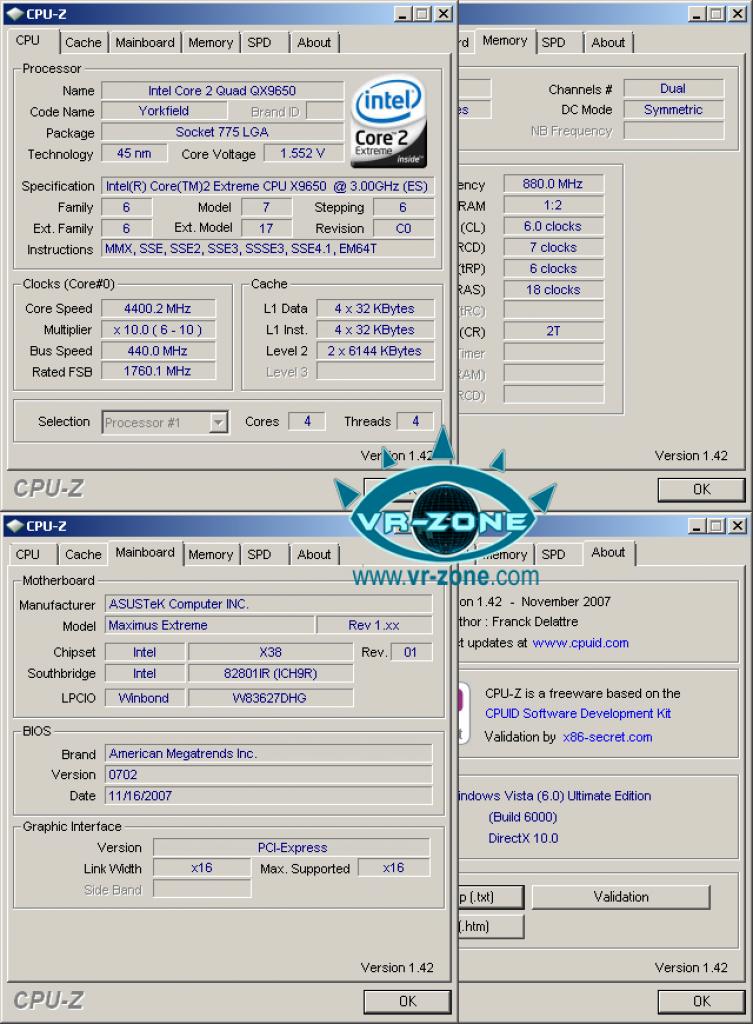Click the Chipset model field X38
This screenshot has width=753, height=1024.
pos(270,652)
